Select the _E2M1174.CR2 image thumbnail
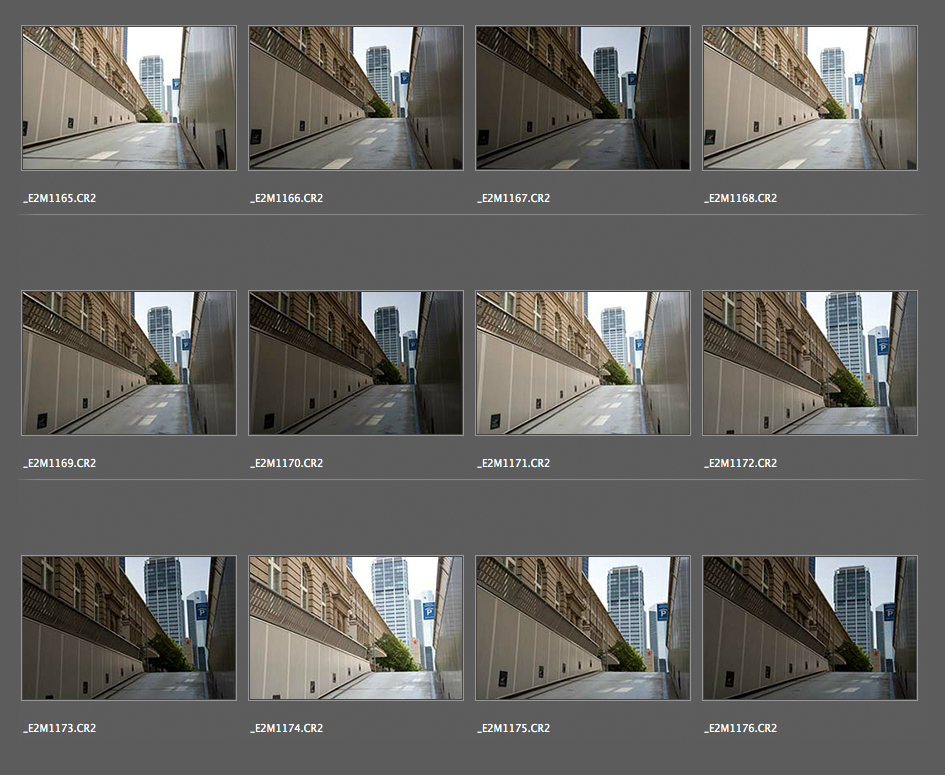The height and width of the screenshot is (775, 945). pos(356,628)
